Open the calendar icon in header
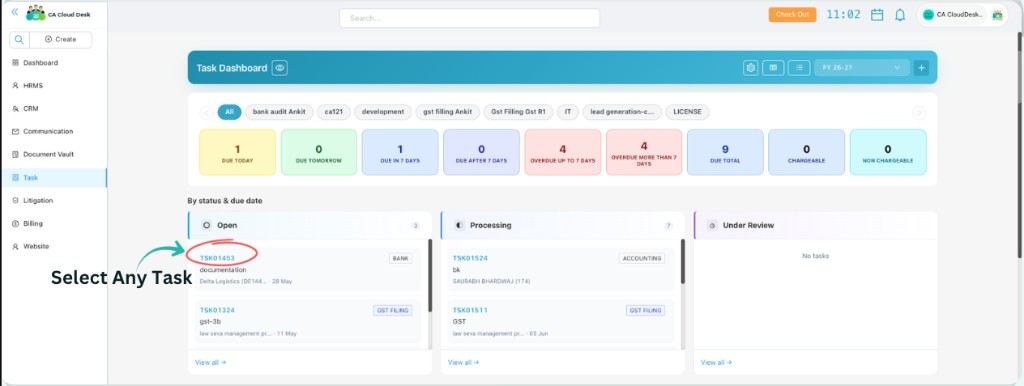 click(878, 14)
